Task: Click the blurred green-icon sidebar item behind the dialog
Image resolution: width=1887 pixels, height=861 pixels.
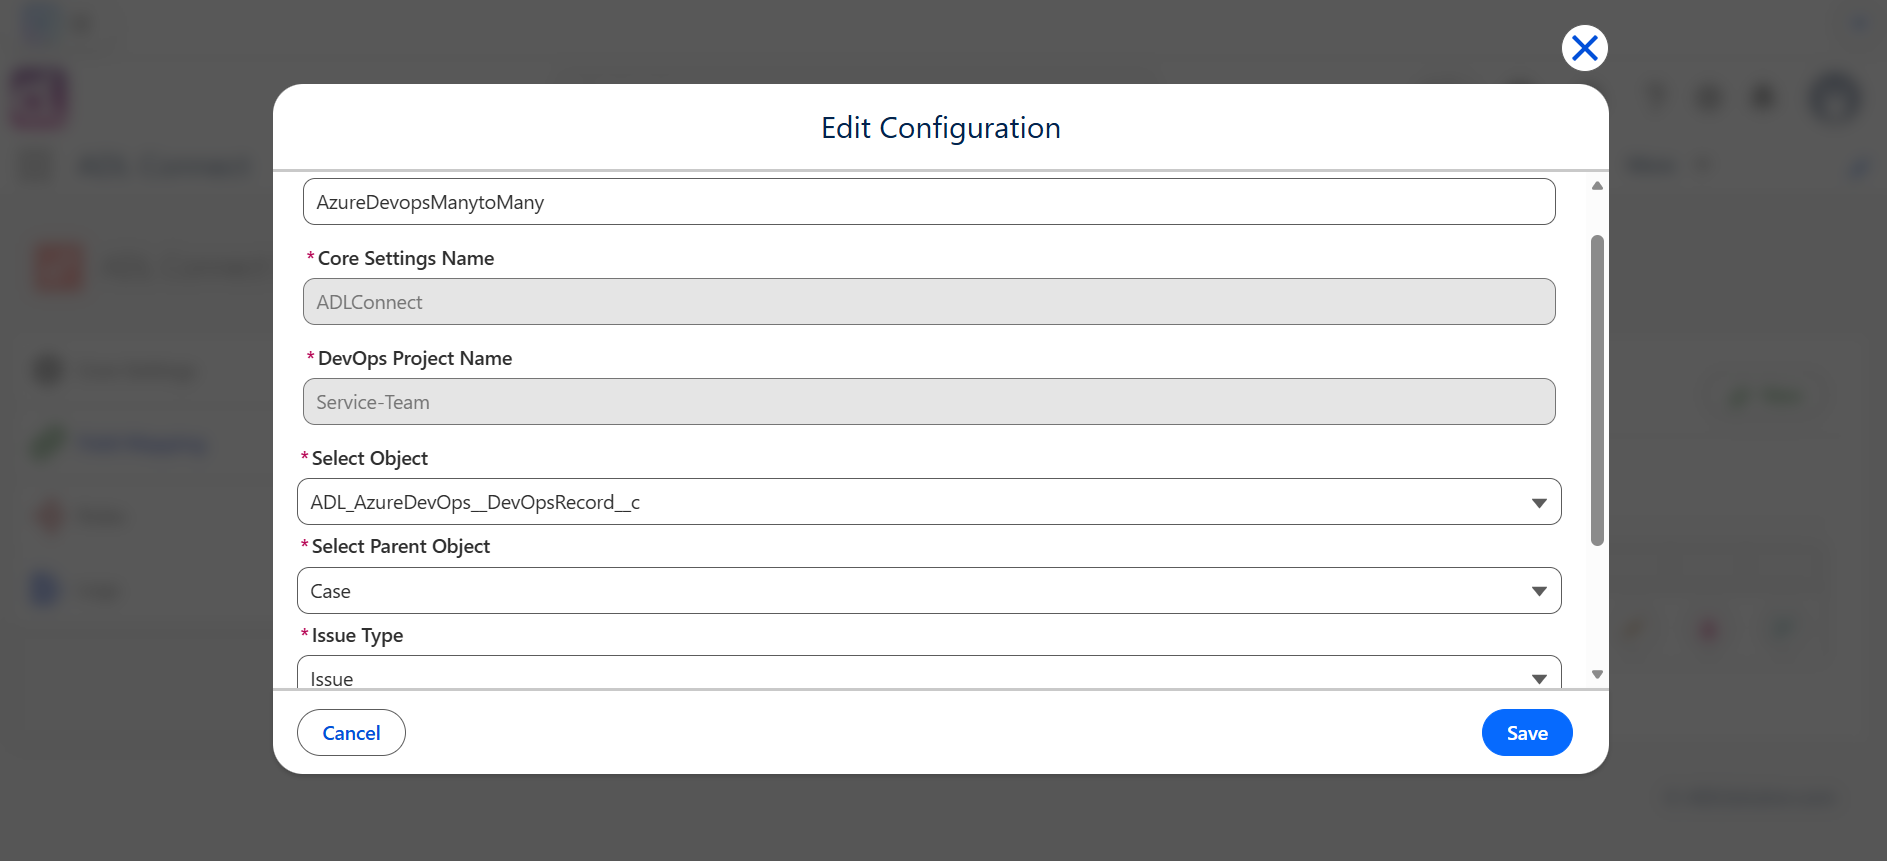Action: [120, 443]
